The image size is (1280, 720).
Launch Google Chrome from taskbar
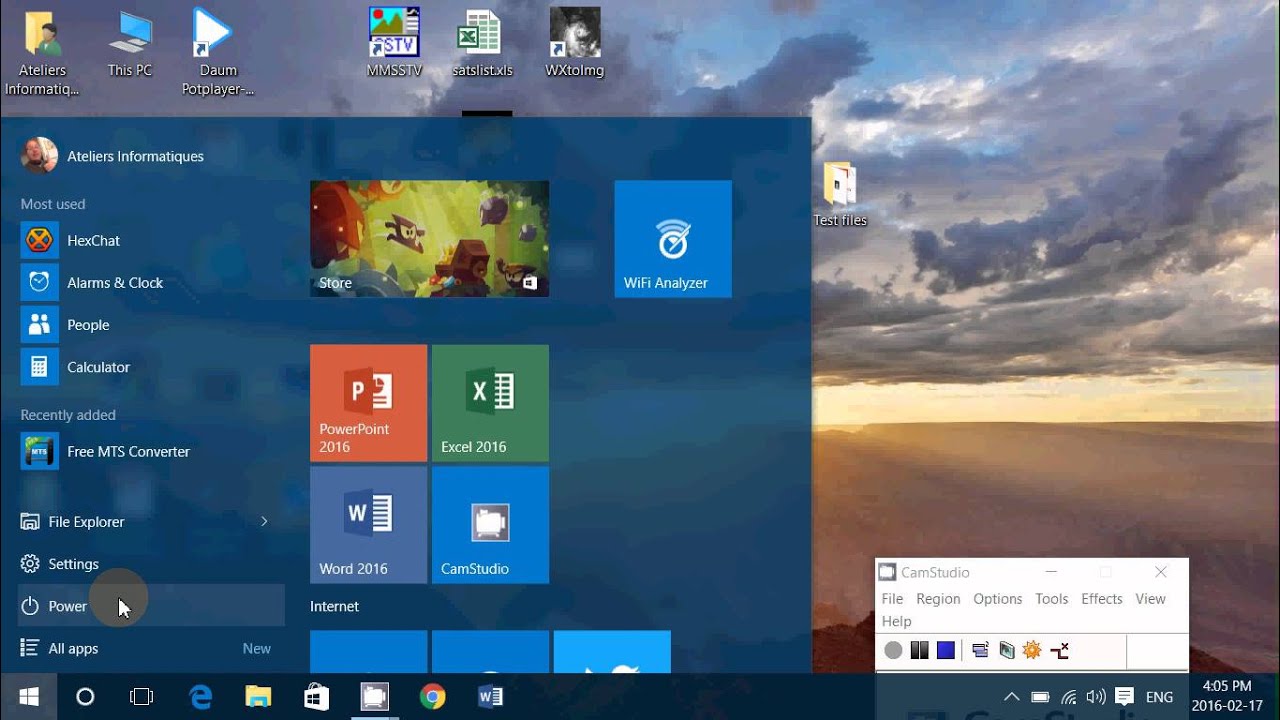click(x=432, y=697)
